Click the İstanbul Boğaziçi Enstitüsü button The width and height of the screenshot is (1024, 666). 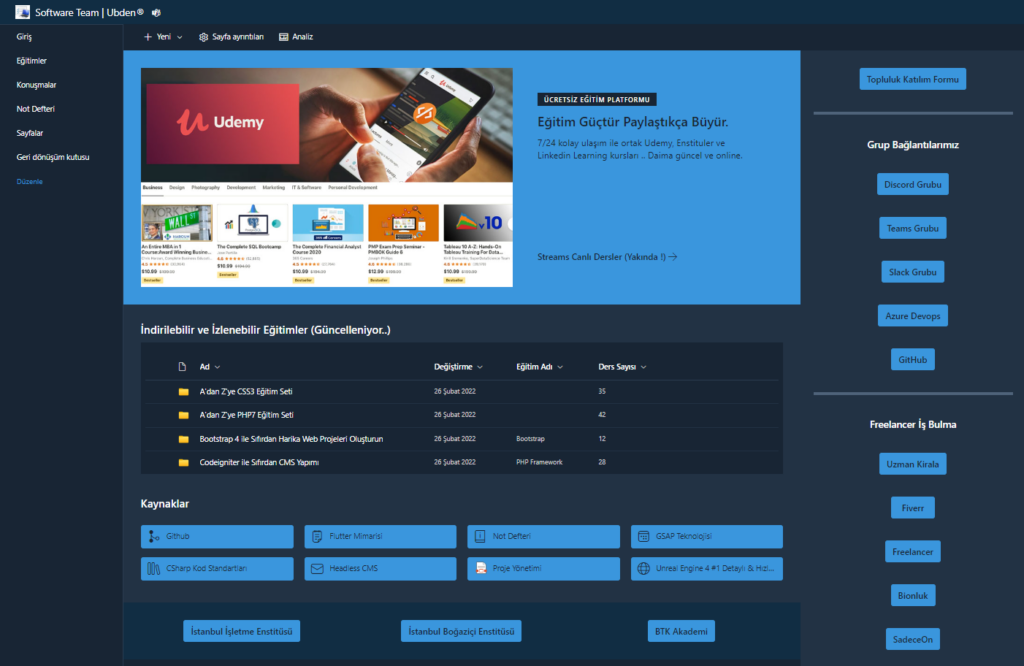coord(461,631)
